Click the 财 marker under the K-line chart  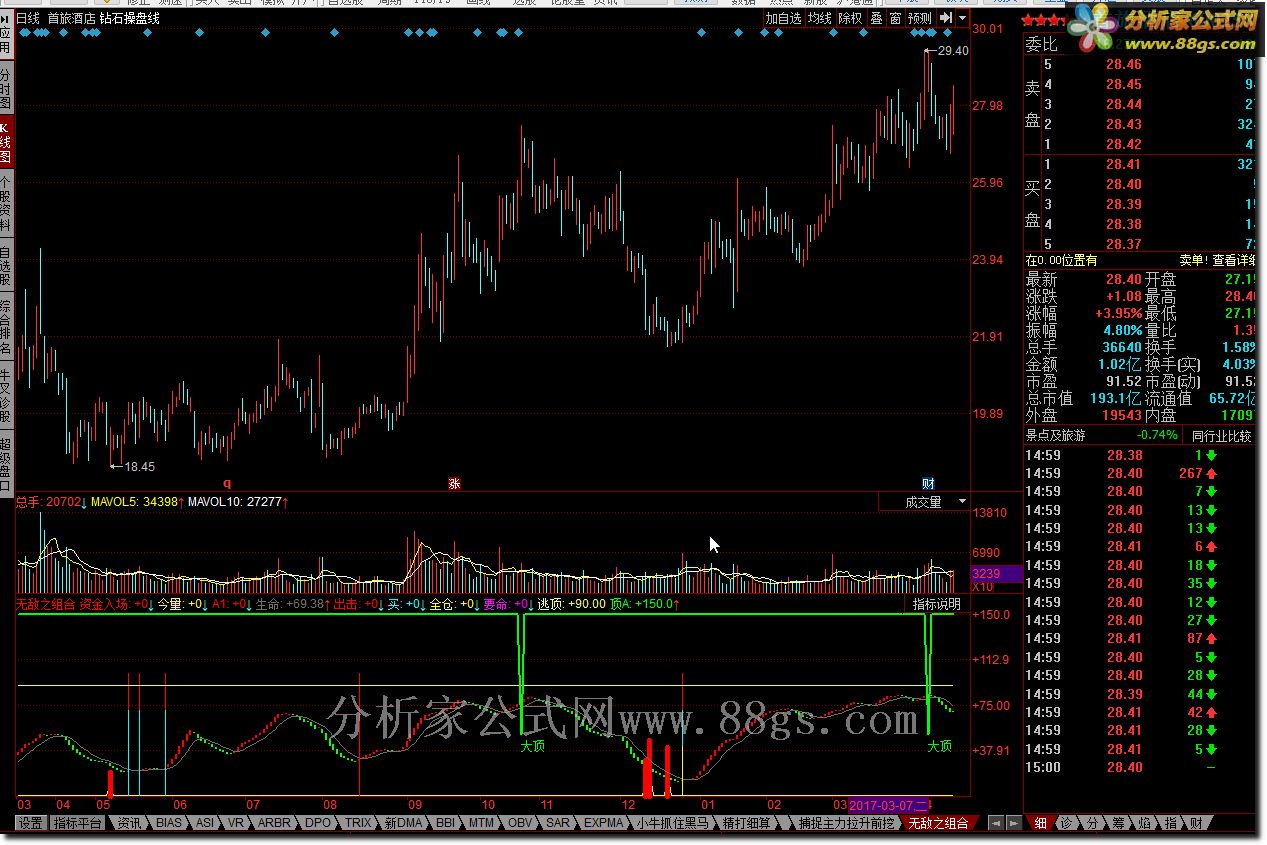(928, 483)
